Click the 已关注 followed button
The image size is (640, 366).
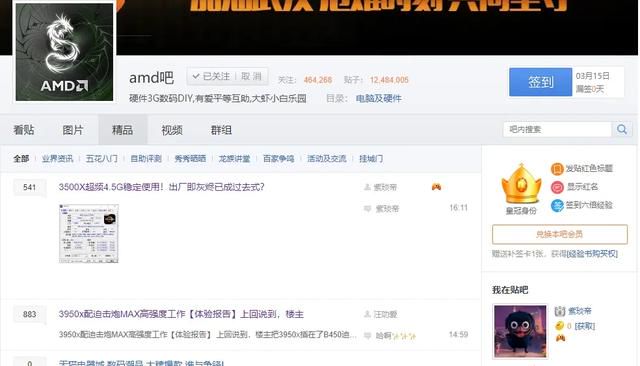211,76
